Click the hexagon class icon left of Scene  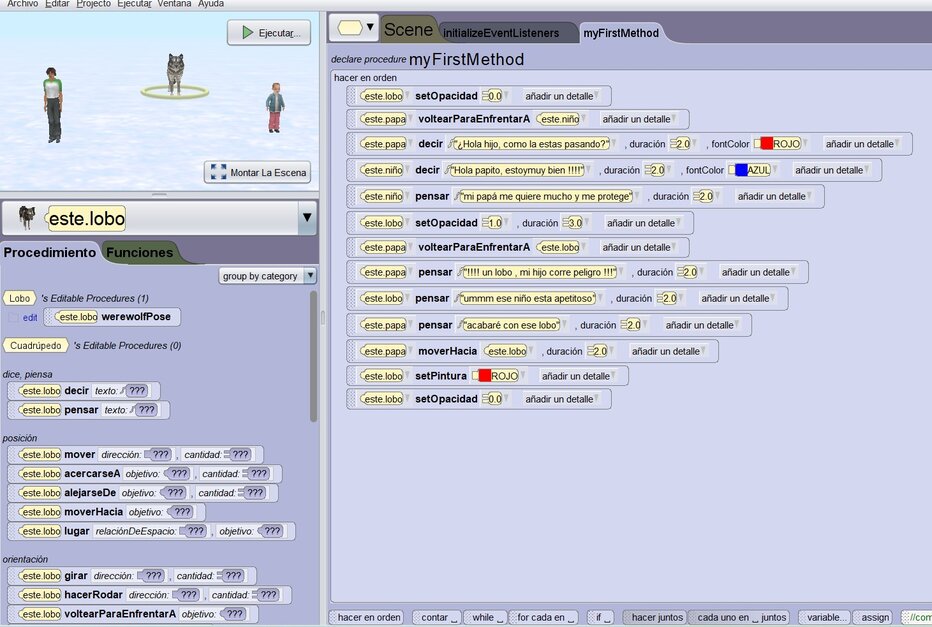(x=348, y=27)
